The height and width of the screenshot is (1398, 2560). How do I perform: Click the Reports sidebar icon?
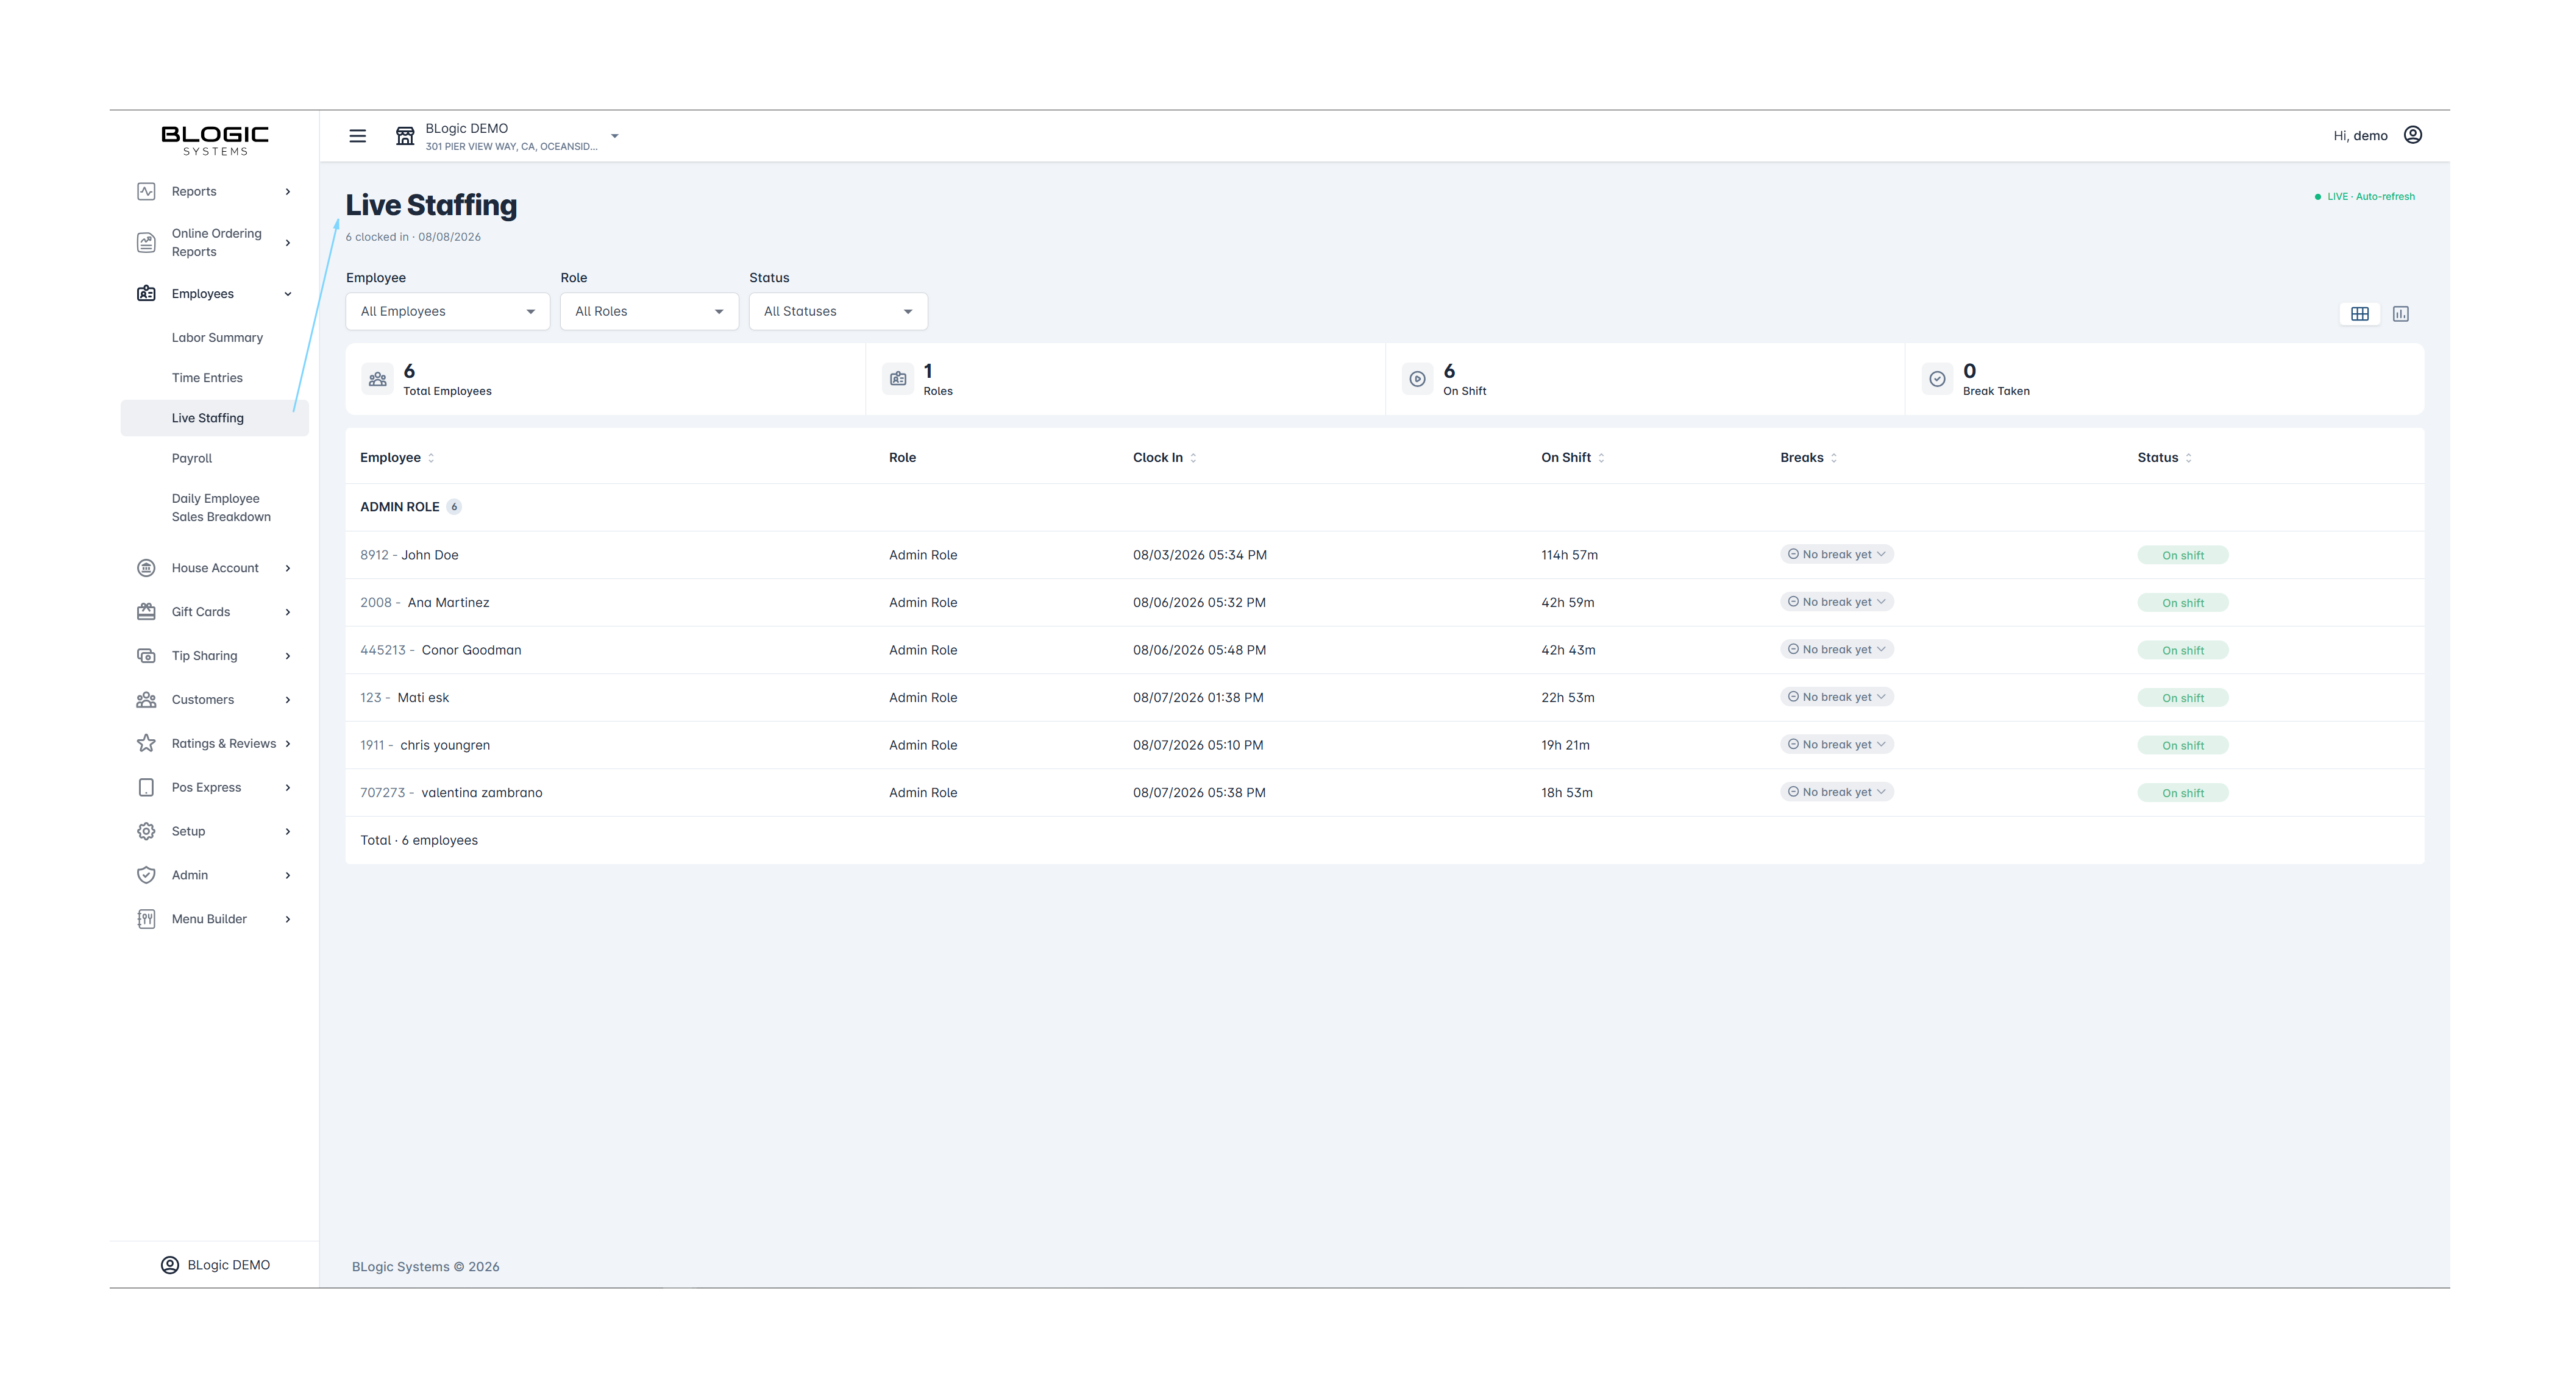[146, 191]
